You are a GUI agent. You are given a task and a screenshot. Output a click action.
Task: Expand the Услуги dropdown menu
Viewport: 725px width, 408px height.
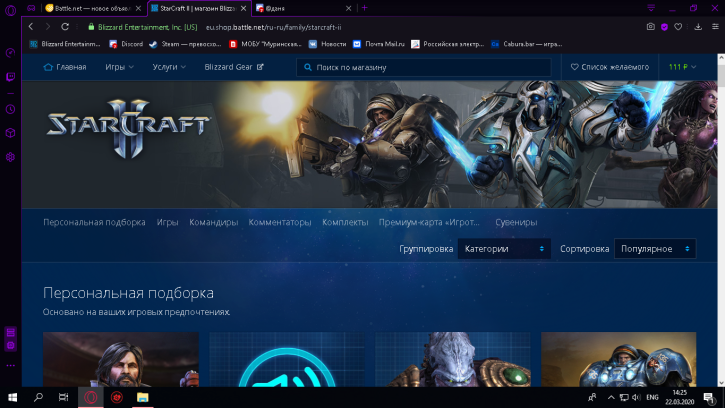[169, 67]
